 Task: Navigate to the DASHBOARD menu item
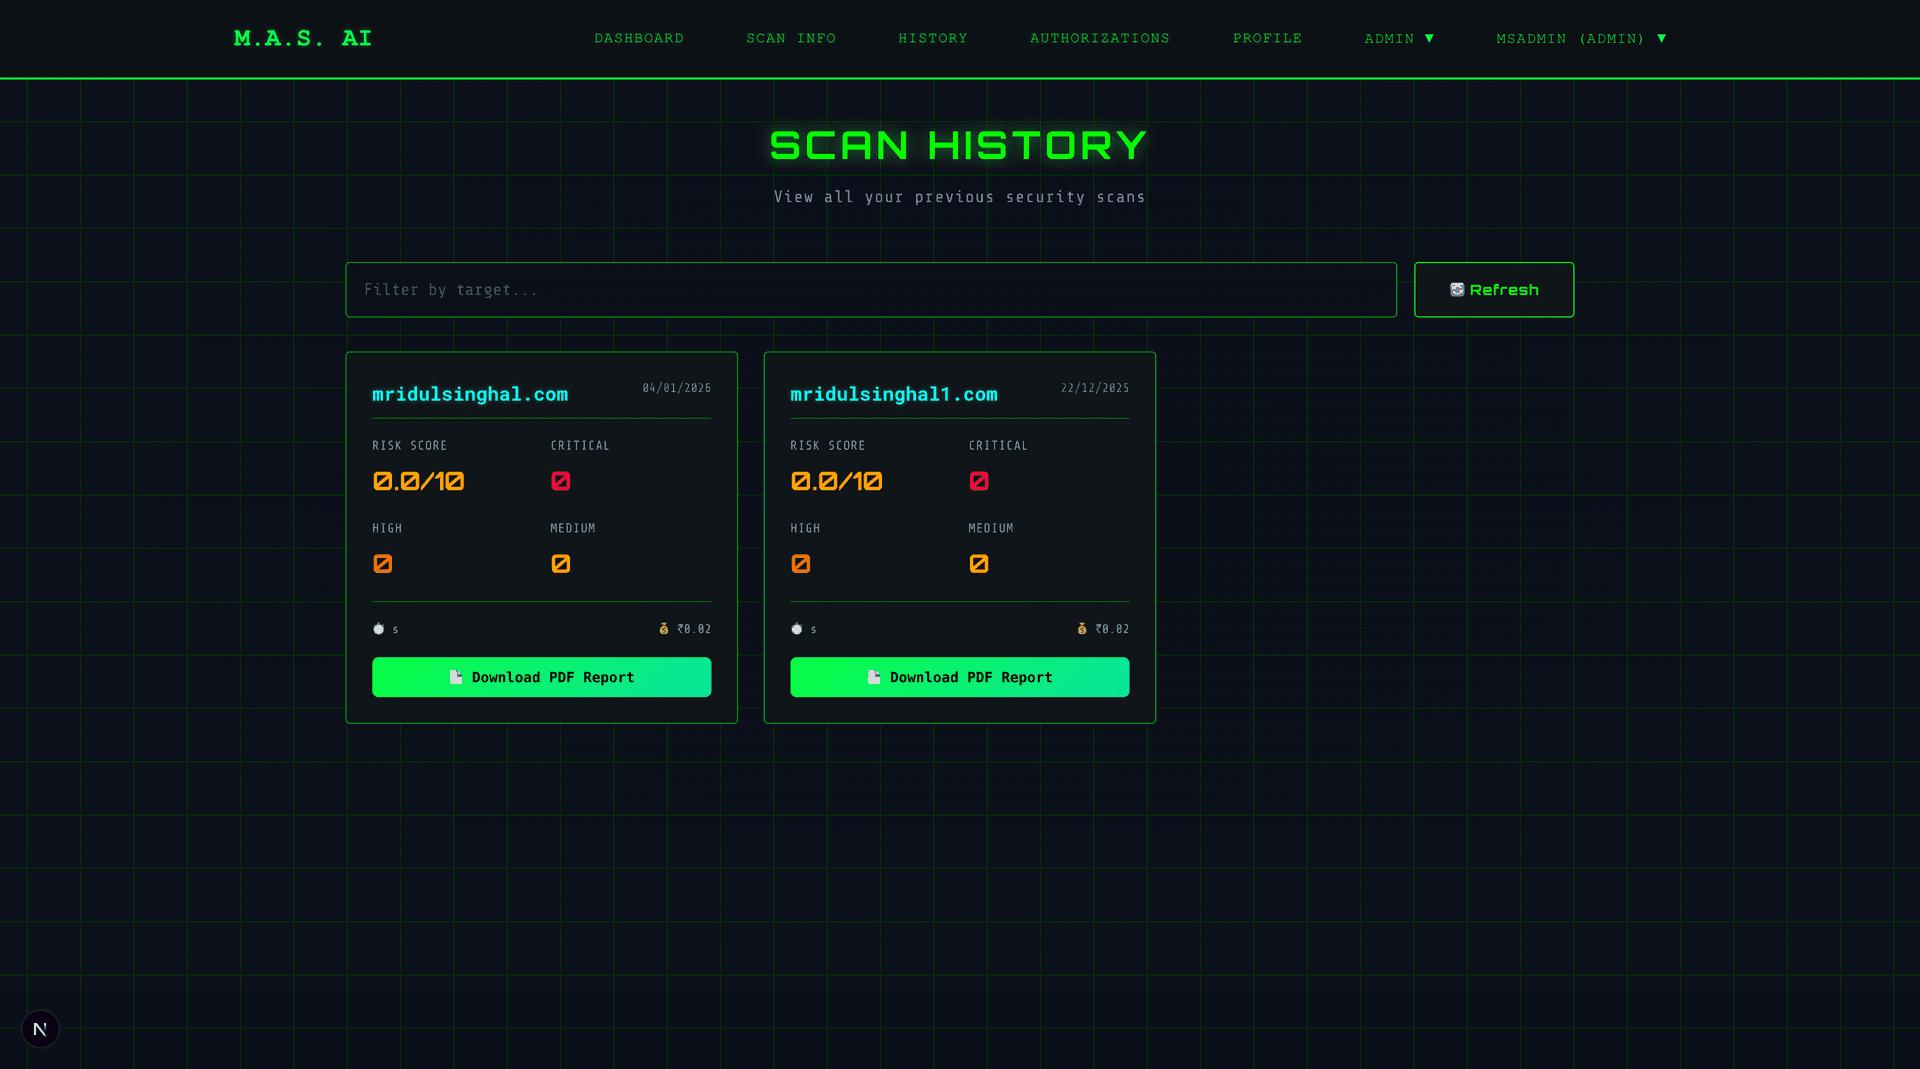(639, 38)
